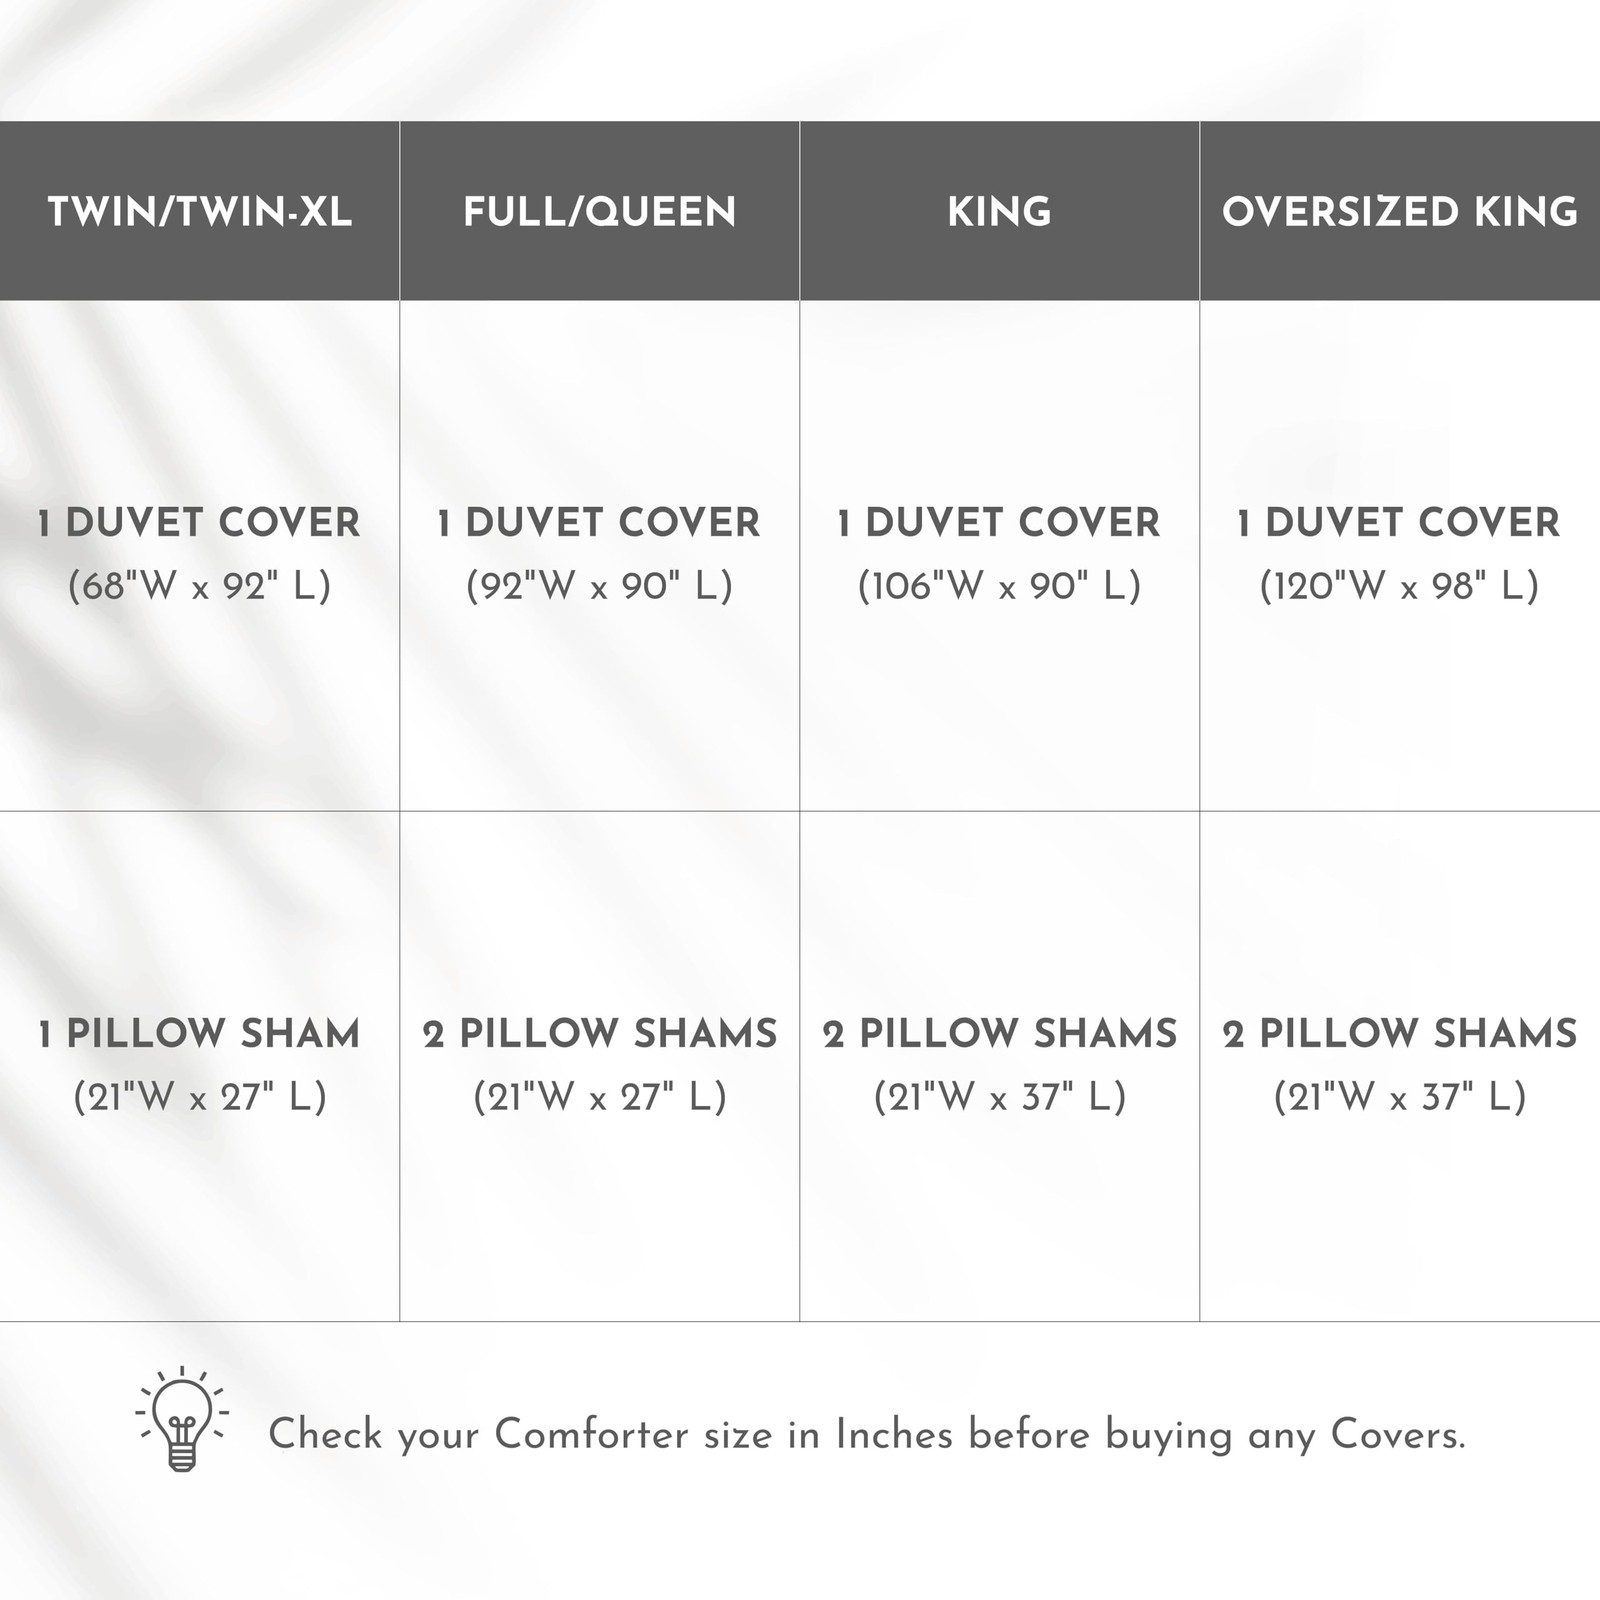Viewport: 1600px width, 1600px height.
Task: Click the '1 PILLOW SHAM' label
Action: coord(200,1034)
